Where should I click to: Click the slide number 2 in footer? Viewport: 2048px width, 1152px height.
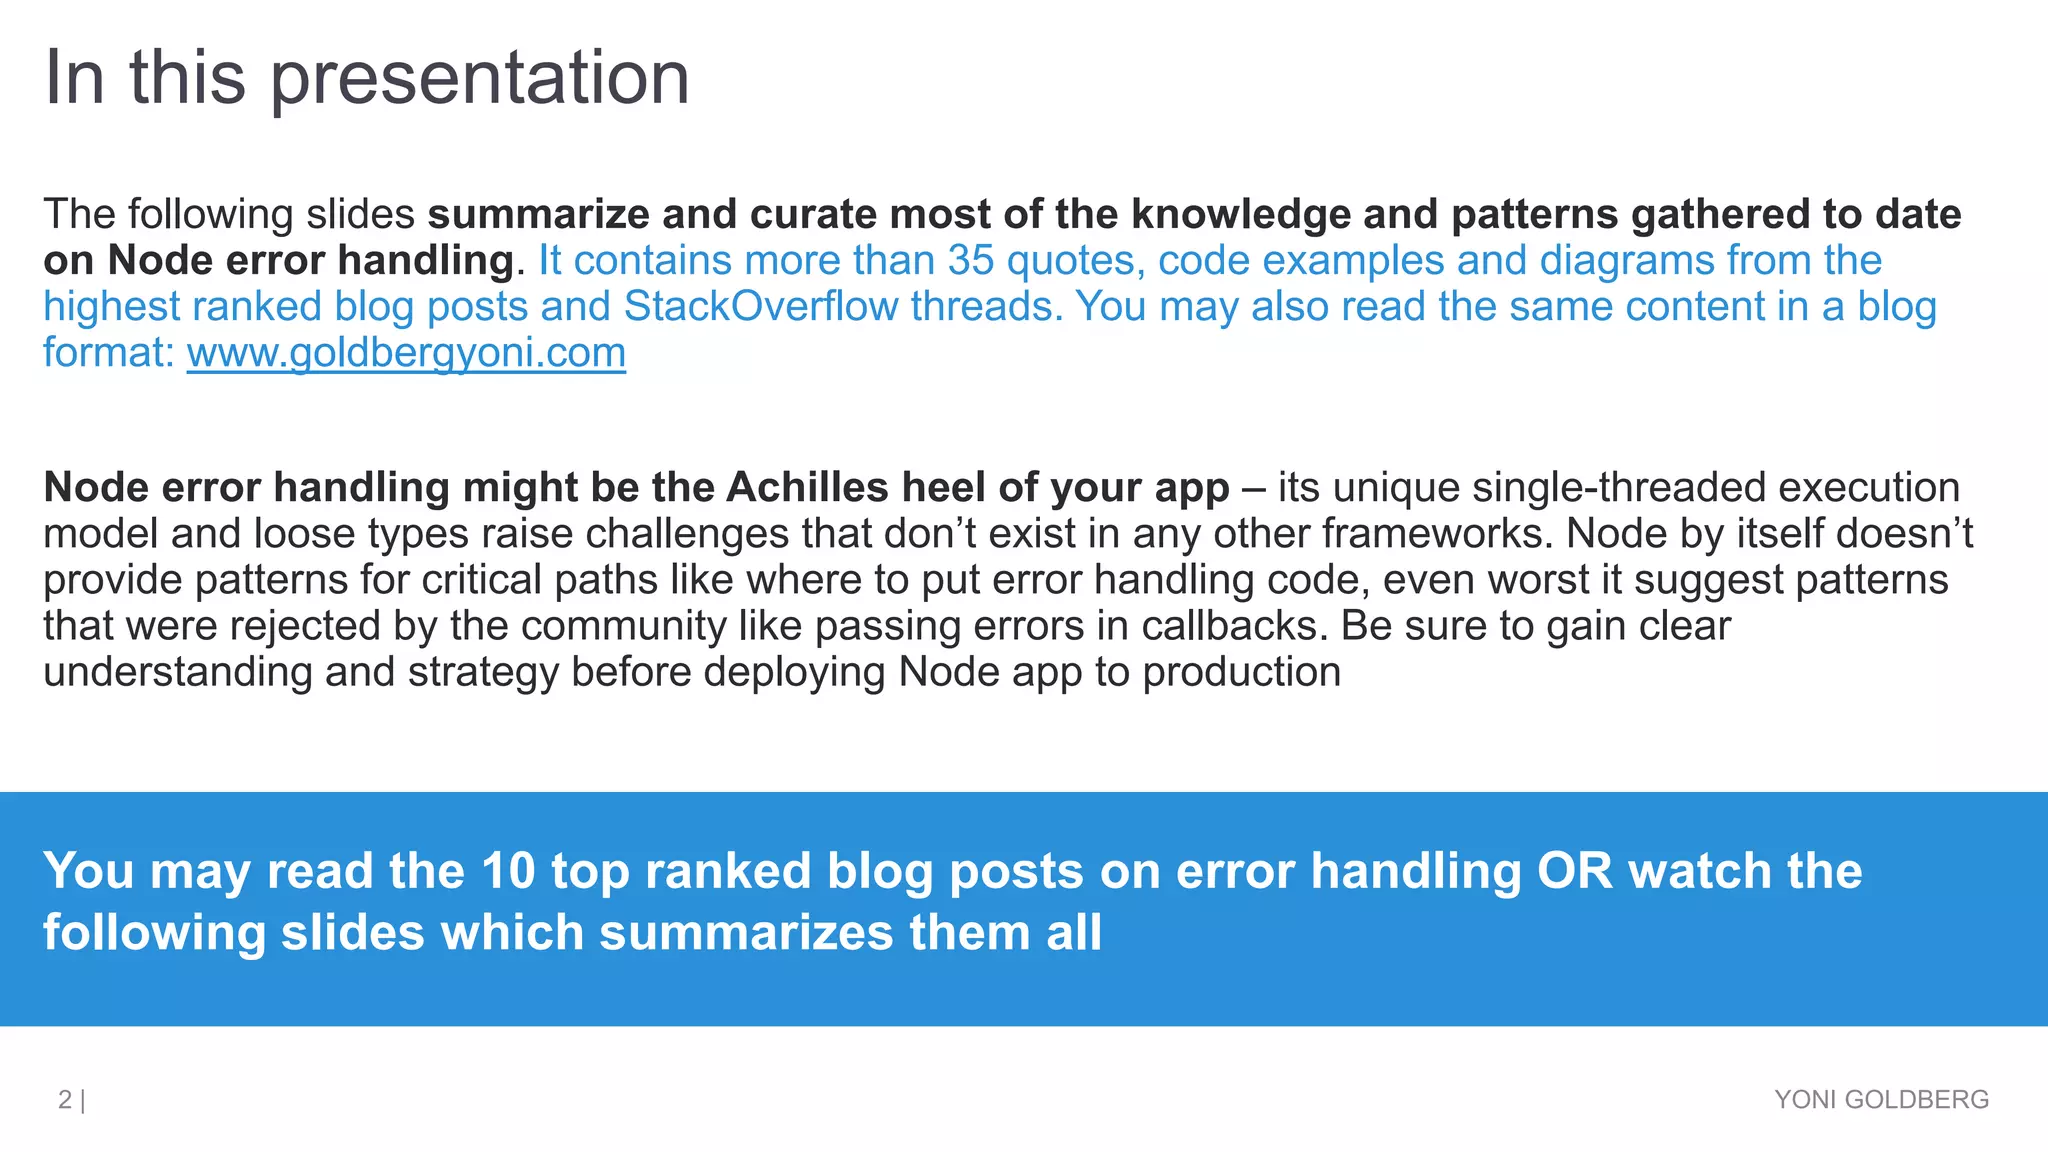pyautogui.click(x=65, y=1100)
